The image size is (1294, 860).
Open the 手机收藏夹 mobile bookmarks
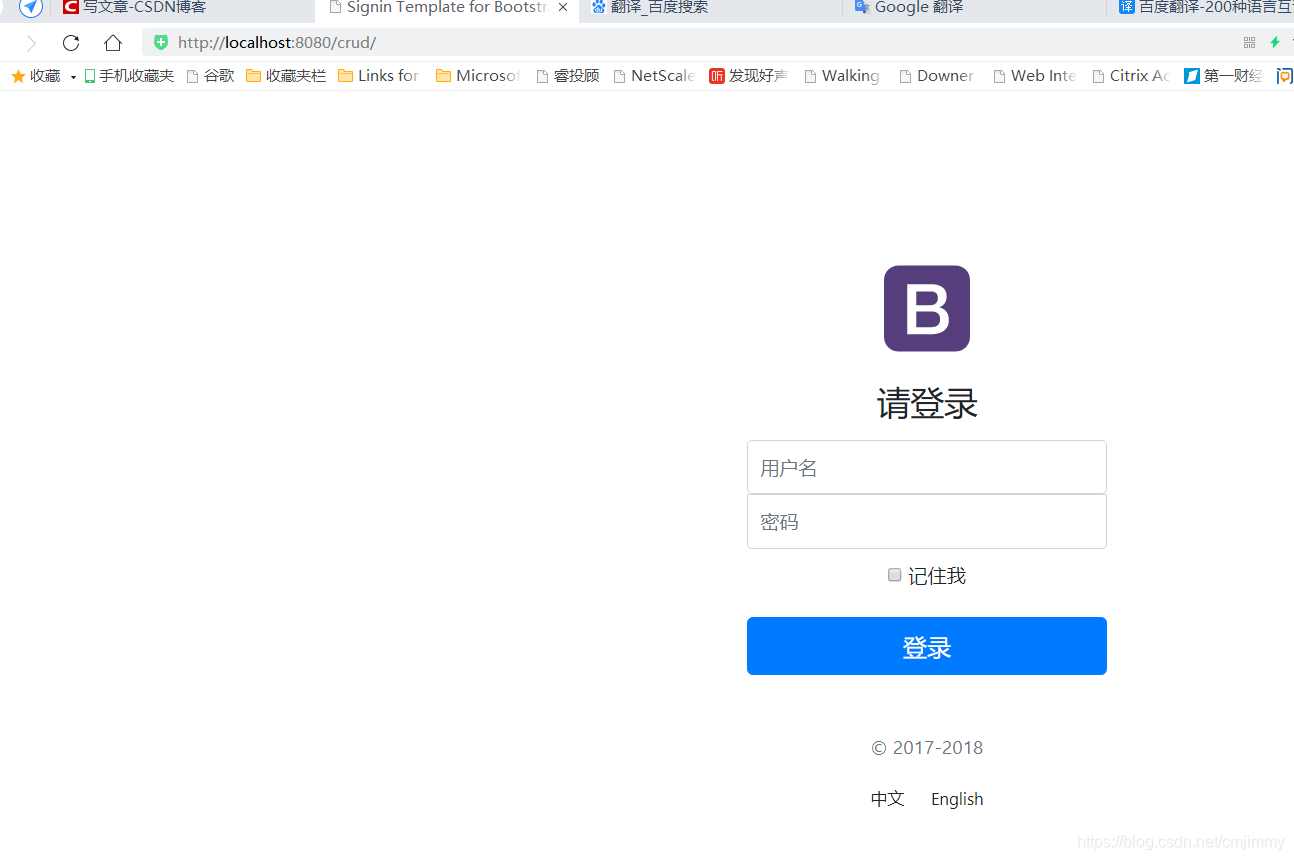[129, 76]
